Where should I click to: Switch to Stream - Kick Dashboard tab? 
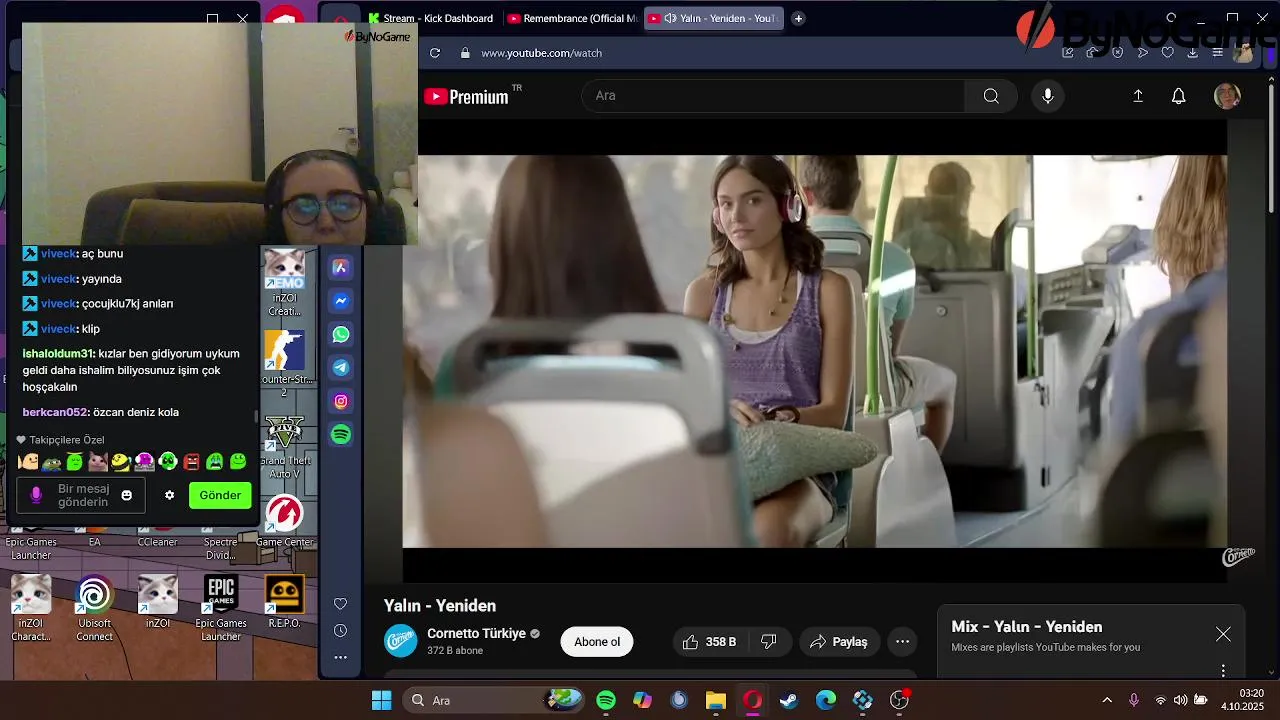tap(430, 18)
